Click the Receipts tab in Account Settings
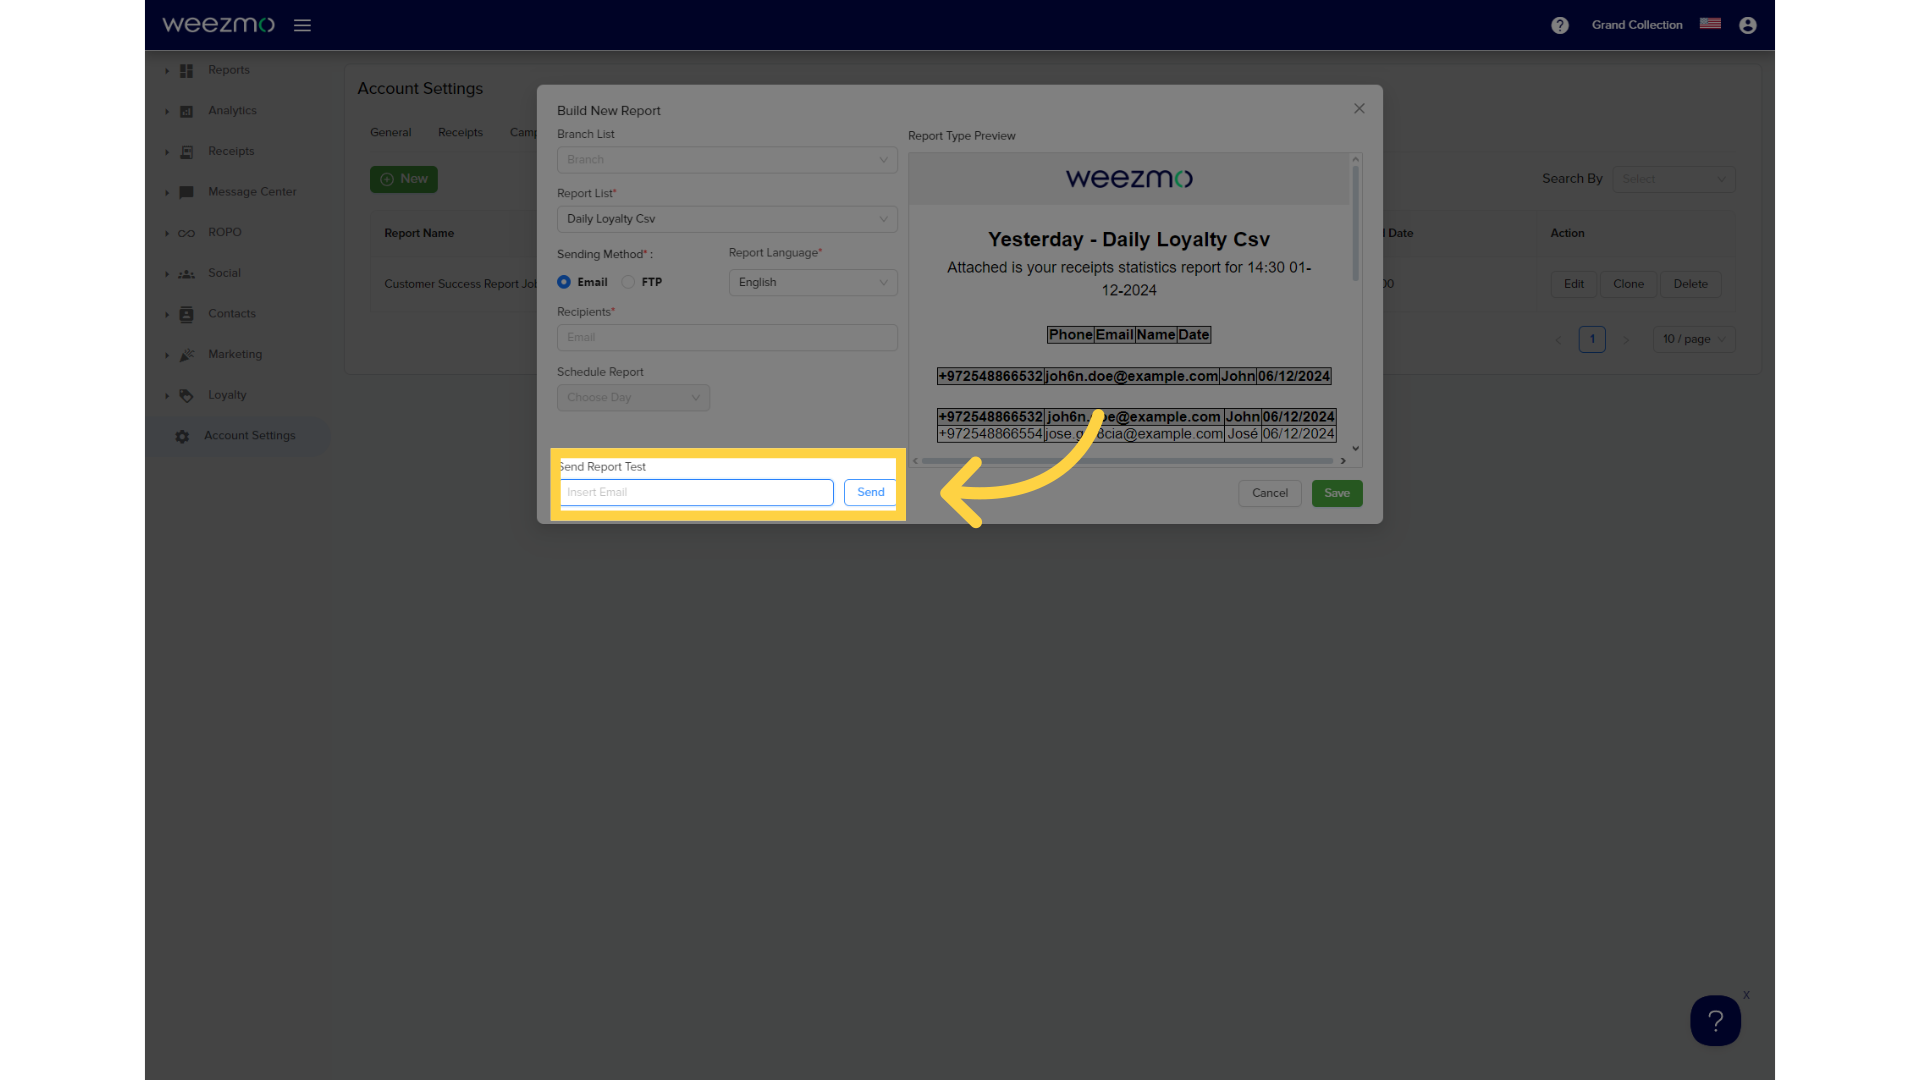Image resolution: width=1920 pixels, height=1080 pixels. [460, 132]
